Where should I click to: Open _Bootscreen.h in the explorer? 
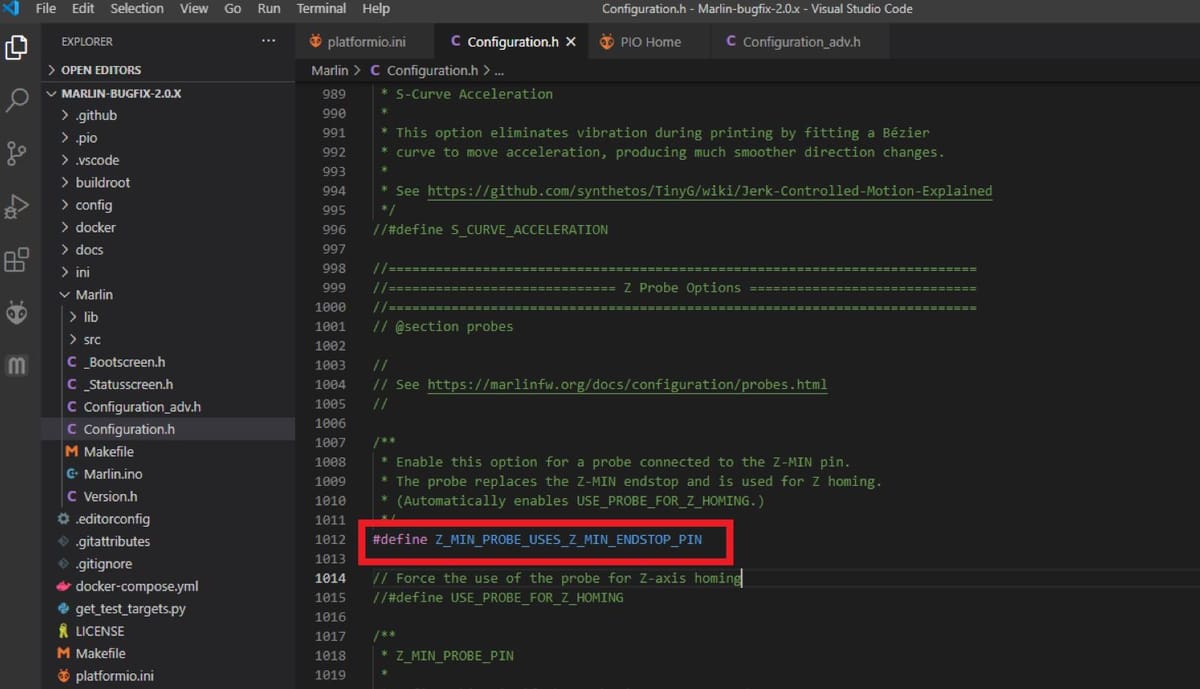(x=124, y=362)
